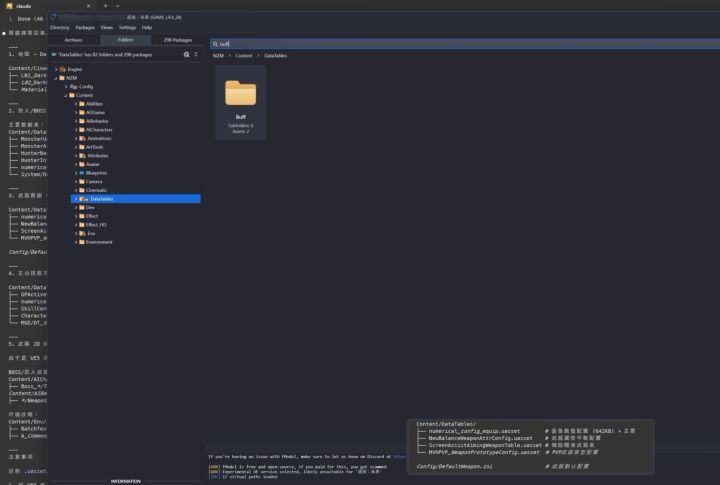This screenshot has height=485, width=720.
Task: Click the claude tab app icon
Action: tap(9, 6)
